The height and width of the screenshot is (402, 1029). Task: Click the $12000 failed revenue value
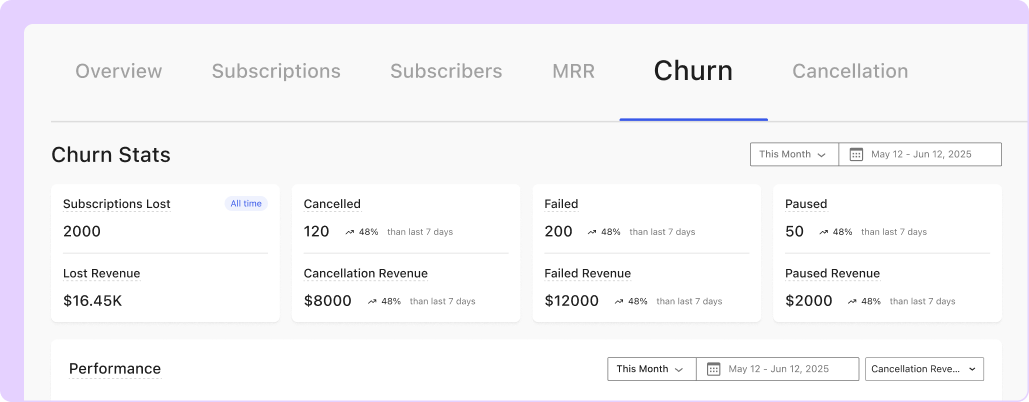[x=572, y=301]
